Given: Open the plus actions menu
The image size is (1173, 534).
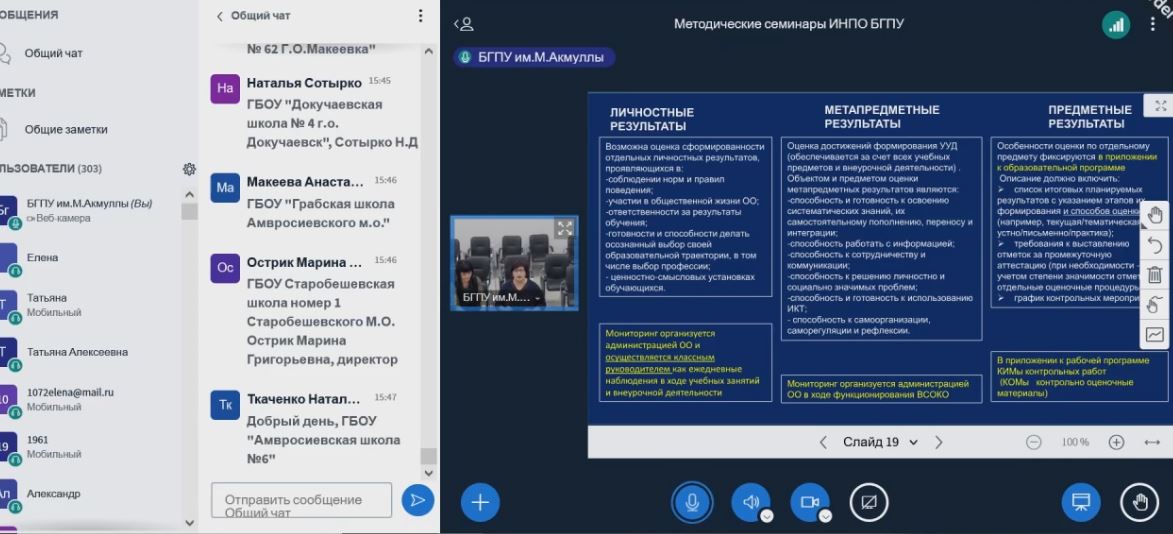Looking at the screenshot, I should (480, 502).
